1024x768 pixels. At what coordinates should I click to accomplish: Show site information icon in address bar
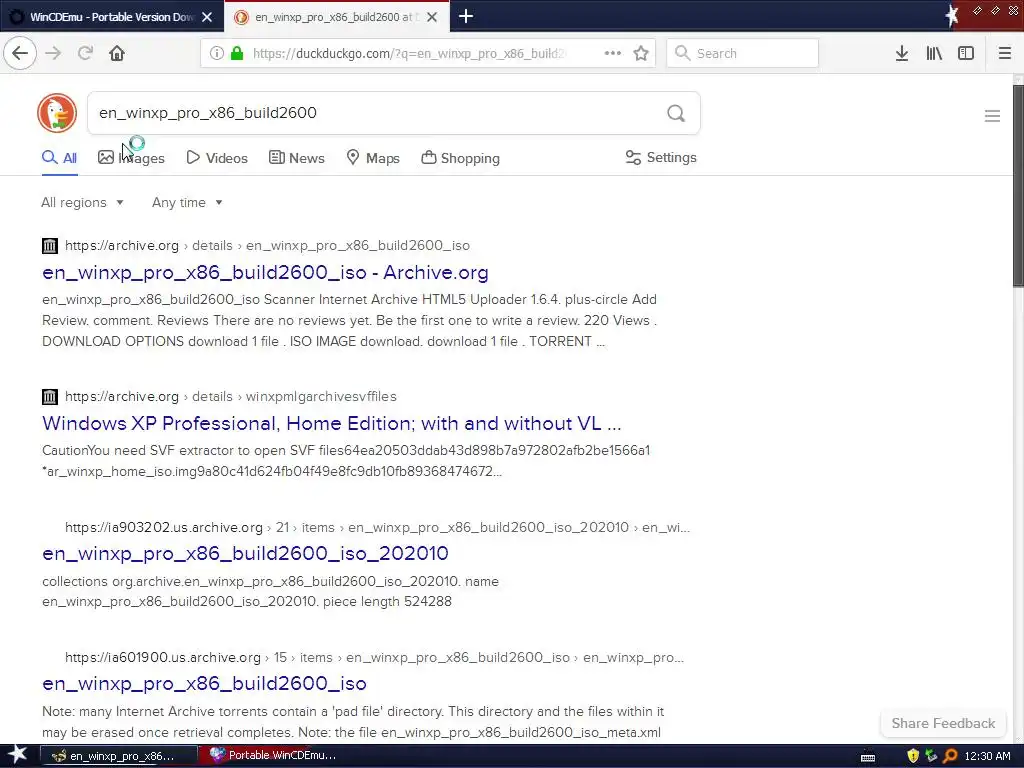[x=216, y=53]
